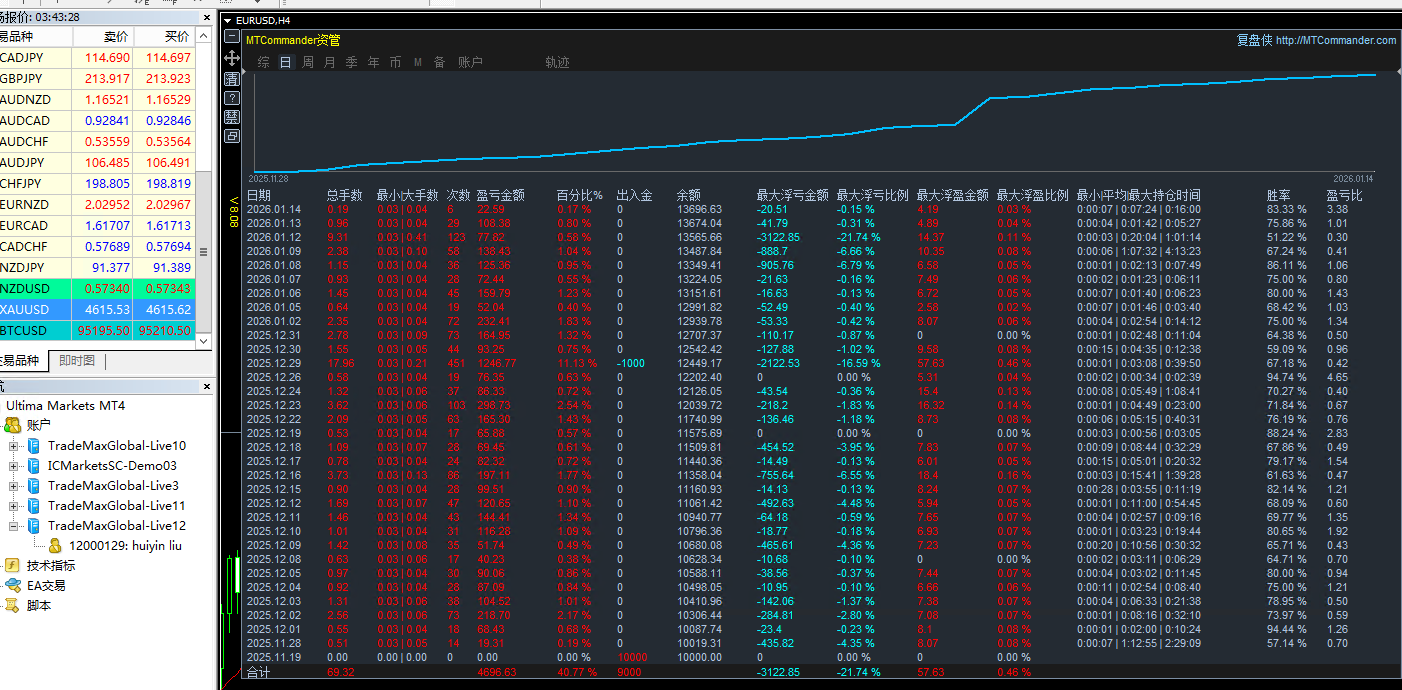Click the 账户 accounts group icon in navigator
This screenshot has width=1402, height=690.
tap(13, 425)
